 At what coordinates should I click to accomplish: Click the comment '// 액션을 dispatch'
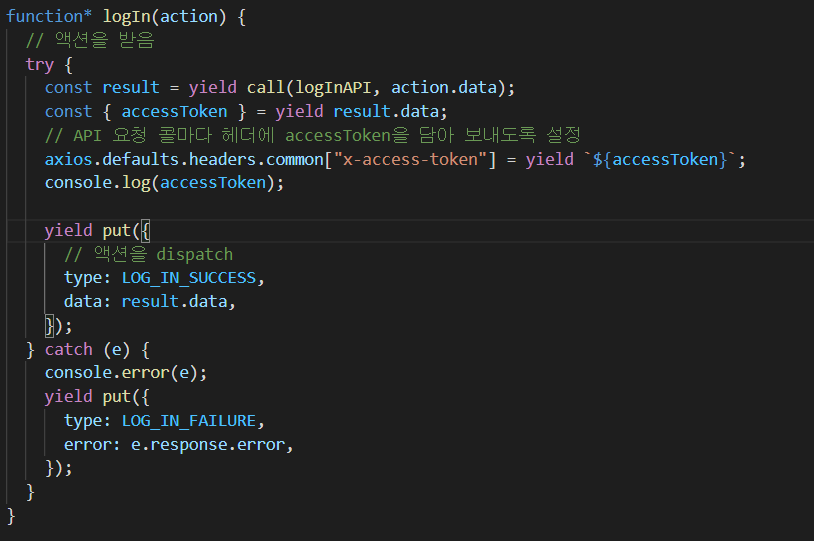click(148, 254)
